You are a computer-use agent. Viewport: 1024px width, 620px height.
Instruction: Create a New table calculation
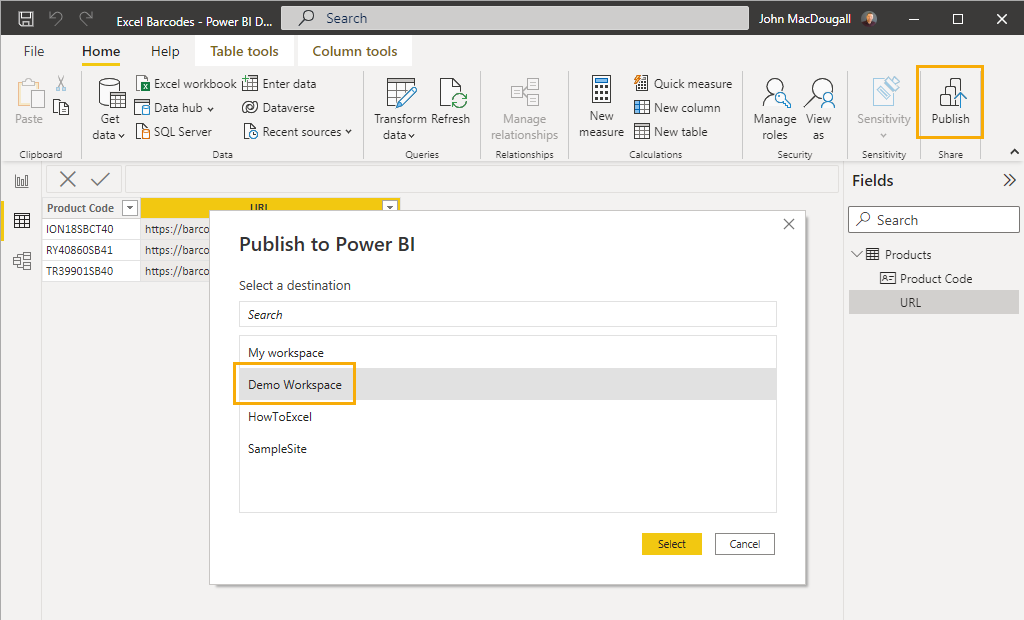(671, 131)
